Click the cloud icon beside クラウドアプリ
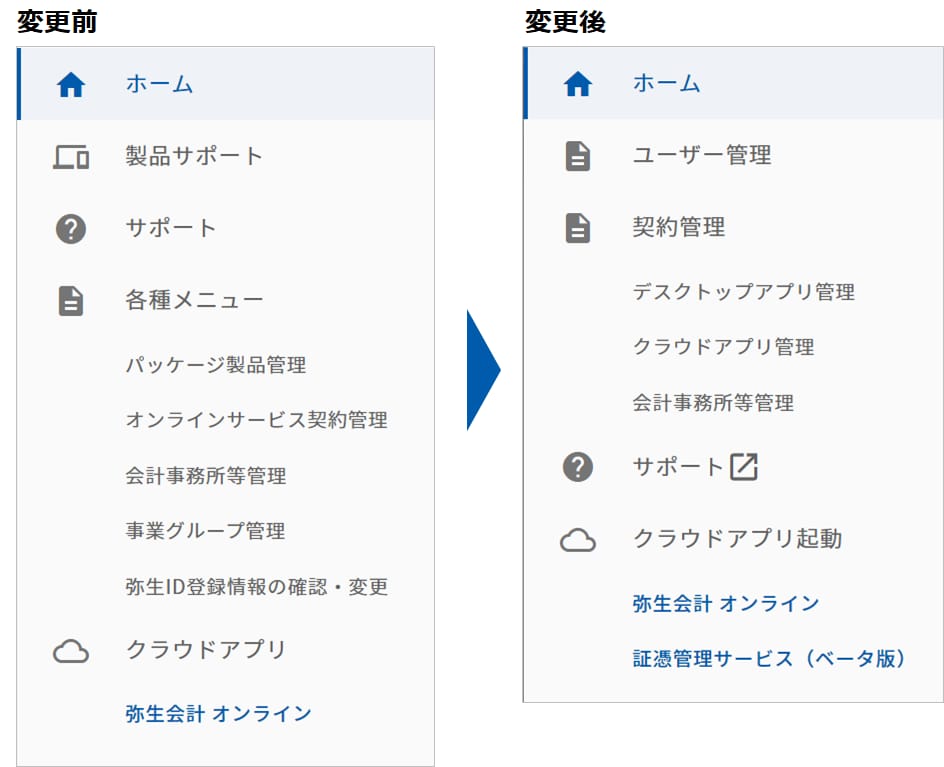Viewport: 944px width, 767px height. (71, 652)
